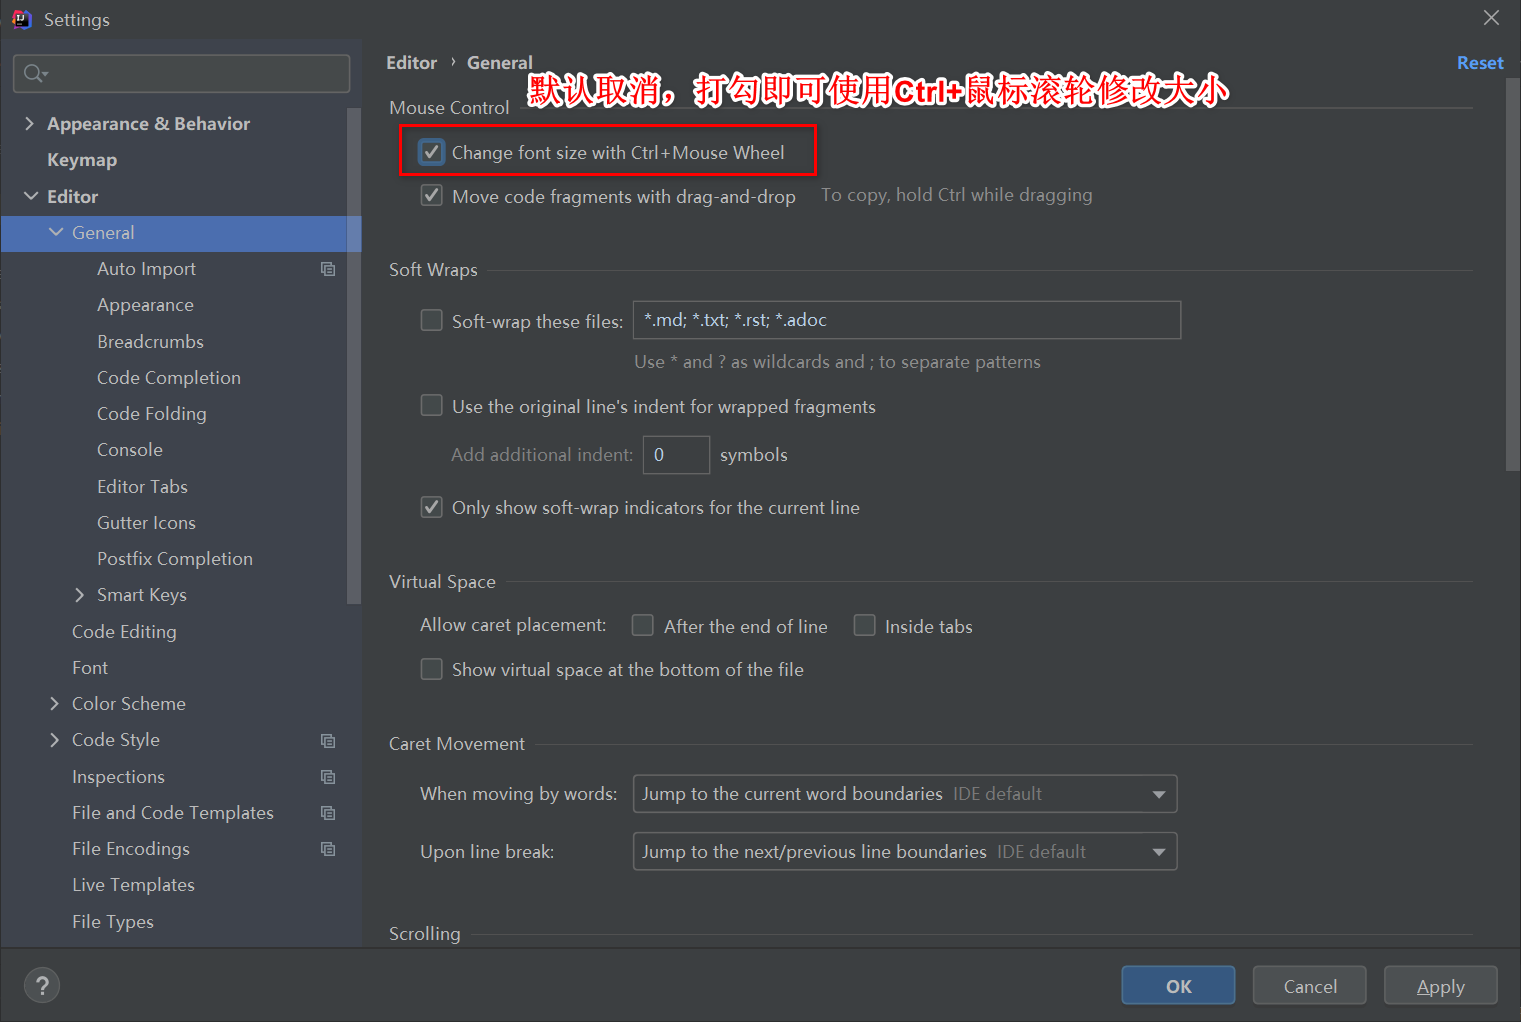This screenshot has width=1521, height=1022.
Task: Disable Change font size with Ctrl+Mouse Wheel
Action: tap(431, 152)
